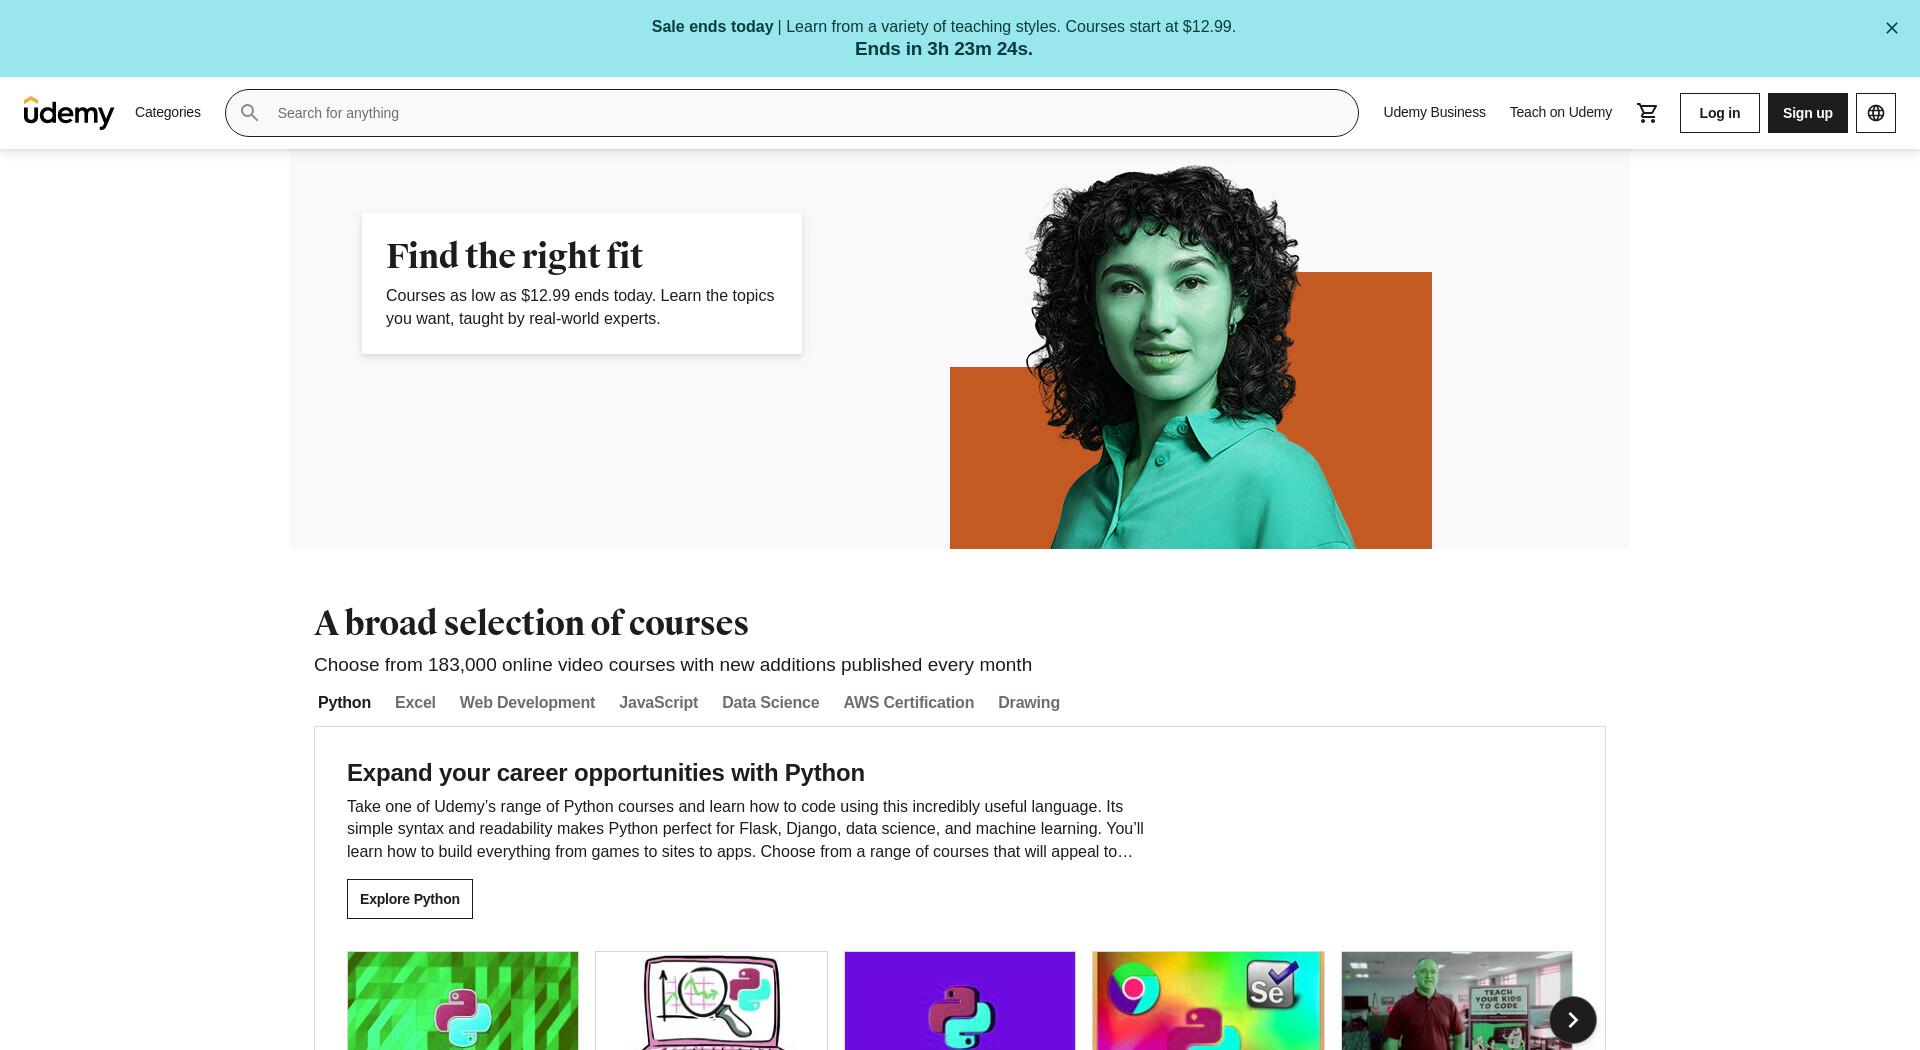This screenshot has height=1050, width=1920.
Task: Click the Log in button
Action: (x=1719, y=113)
